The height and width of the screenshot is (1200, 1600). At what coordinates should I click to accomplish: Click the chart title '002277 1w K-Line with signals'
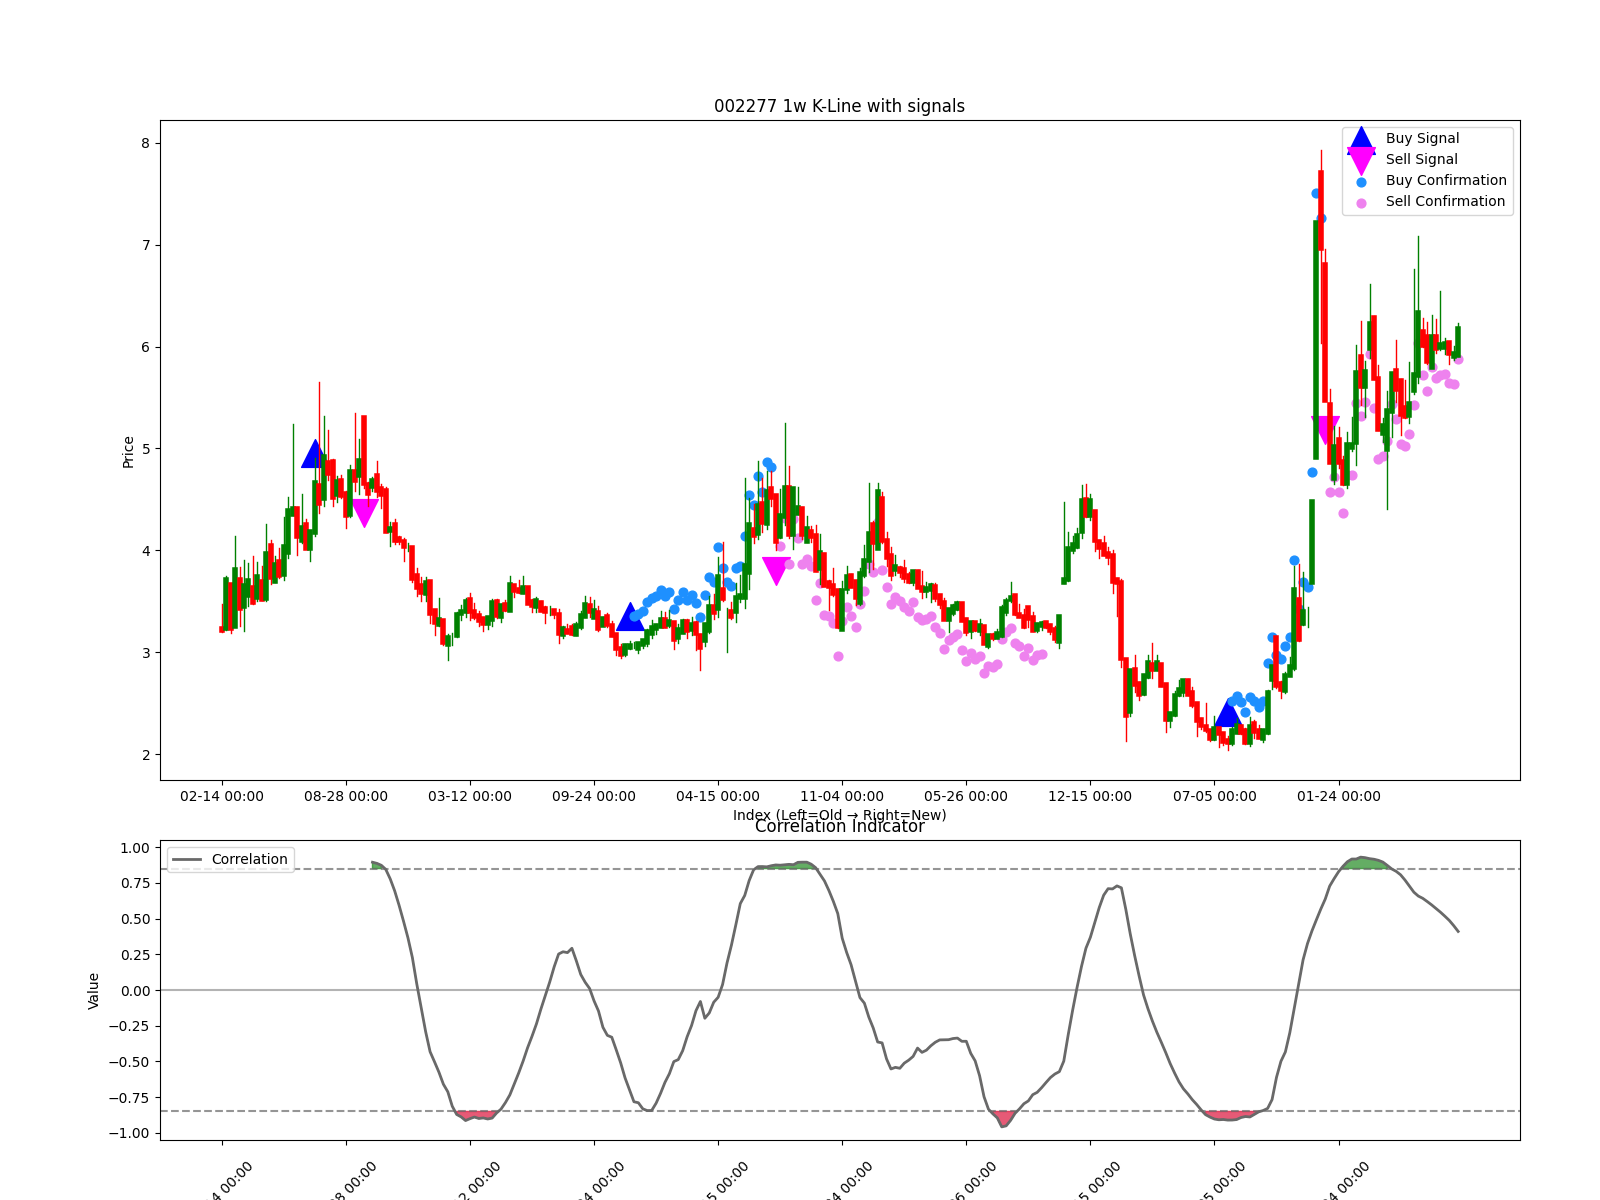(839, 106)
